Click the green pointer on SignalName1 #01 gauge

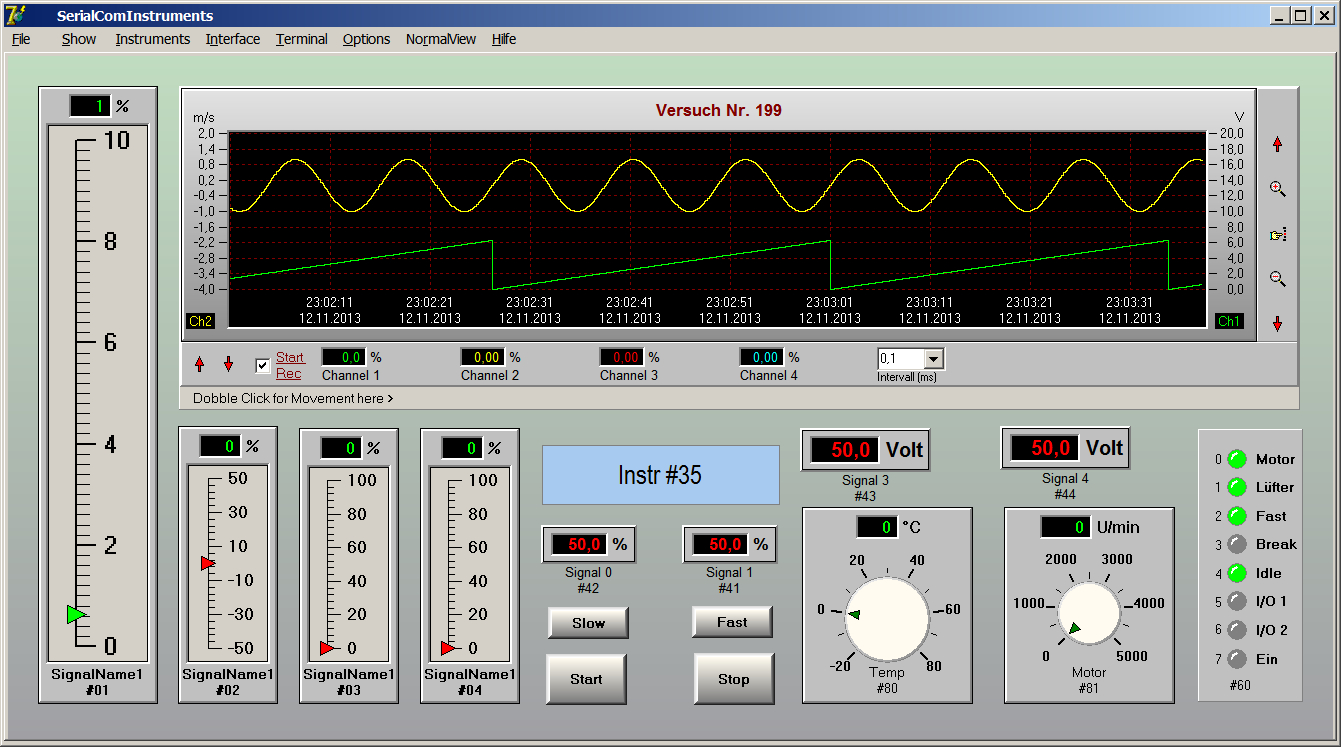pyautogui.click(x=76, y=614)
